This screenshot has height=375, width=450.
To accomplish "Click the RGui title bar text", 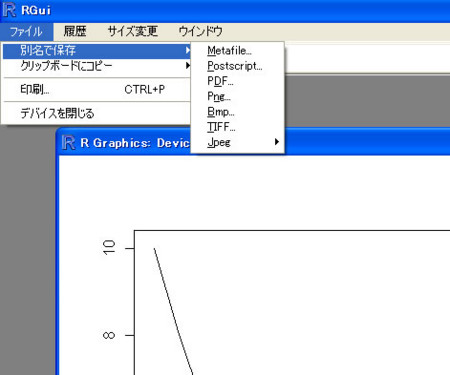I will (36, 10).
